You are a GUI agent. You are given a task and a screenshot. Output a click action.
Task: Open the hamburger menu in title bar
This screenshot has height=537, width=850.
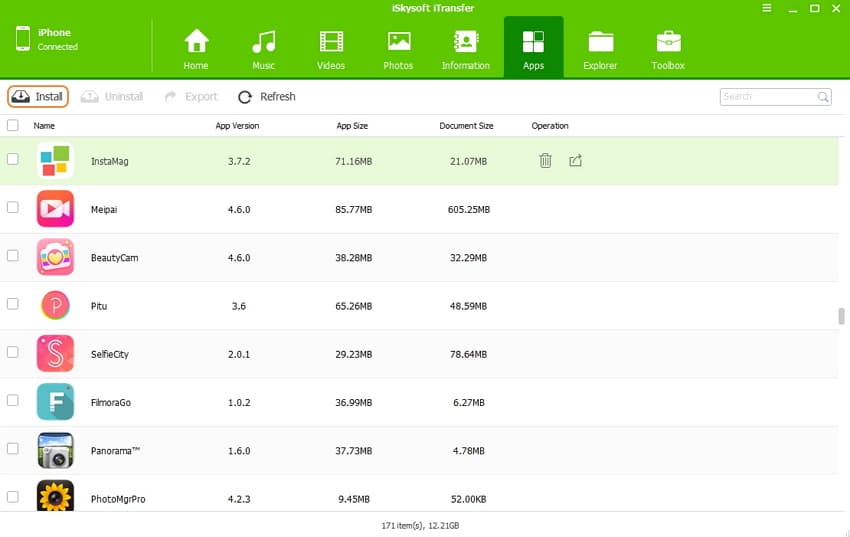(767, 8)
